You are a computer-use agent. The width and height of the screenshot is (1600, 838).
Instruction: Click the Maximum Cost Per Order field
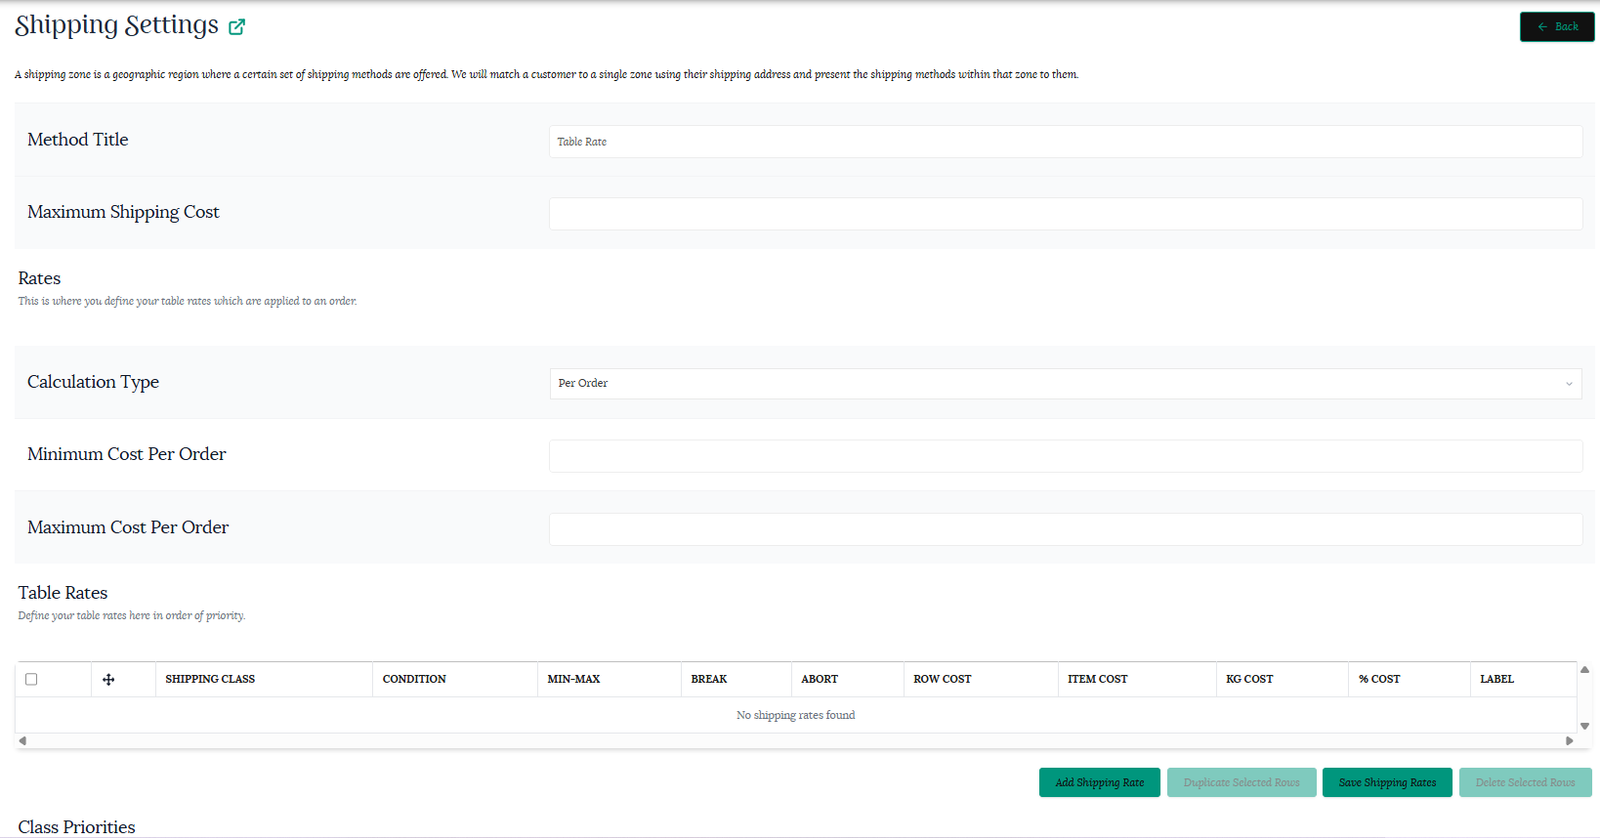[1065, 529]
